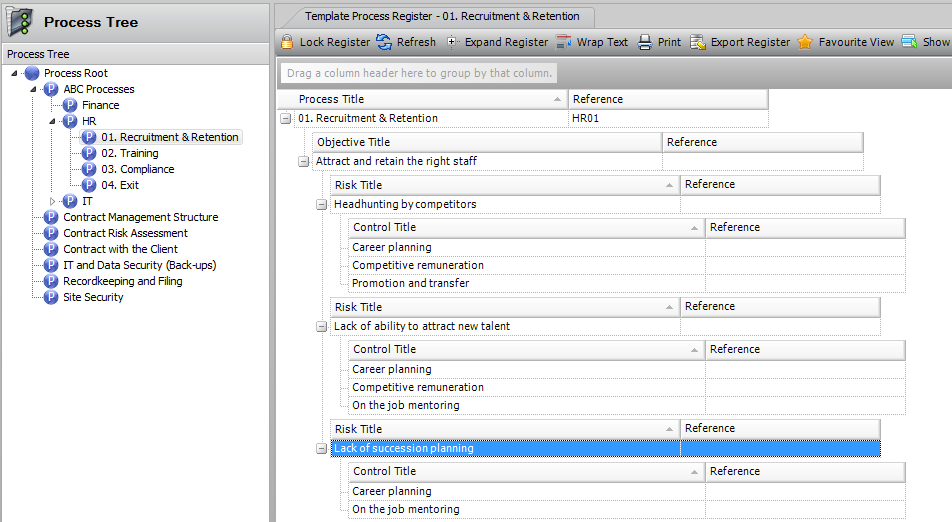The image size is (952, 522).
Task: Collapse the ABC Processes tree node
Action: [x=33, y=89]
